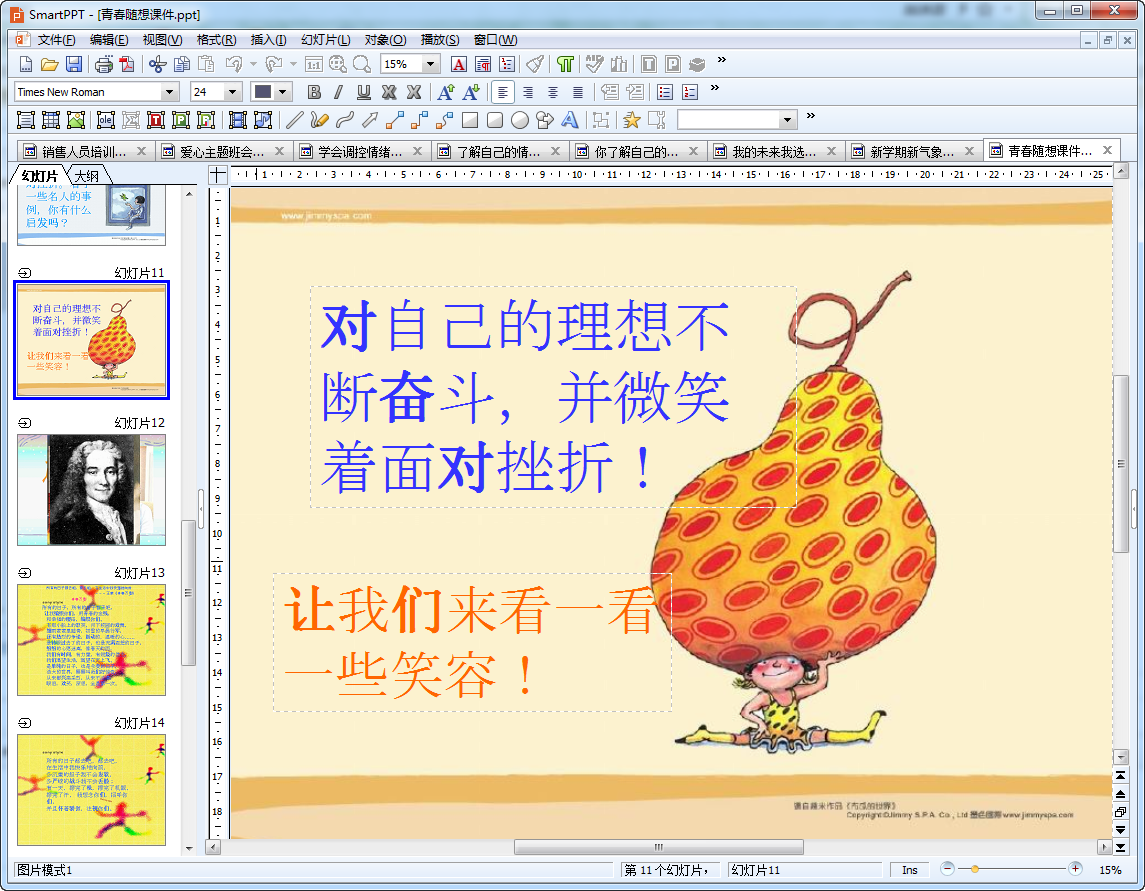Insert a picture frame icon

(75, 120)
